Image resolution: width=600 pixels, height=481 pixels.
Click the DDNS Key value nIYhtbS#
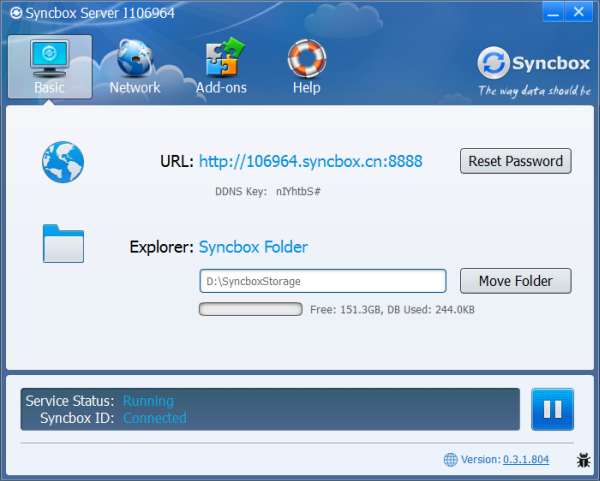pos(298,191)
